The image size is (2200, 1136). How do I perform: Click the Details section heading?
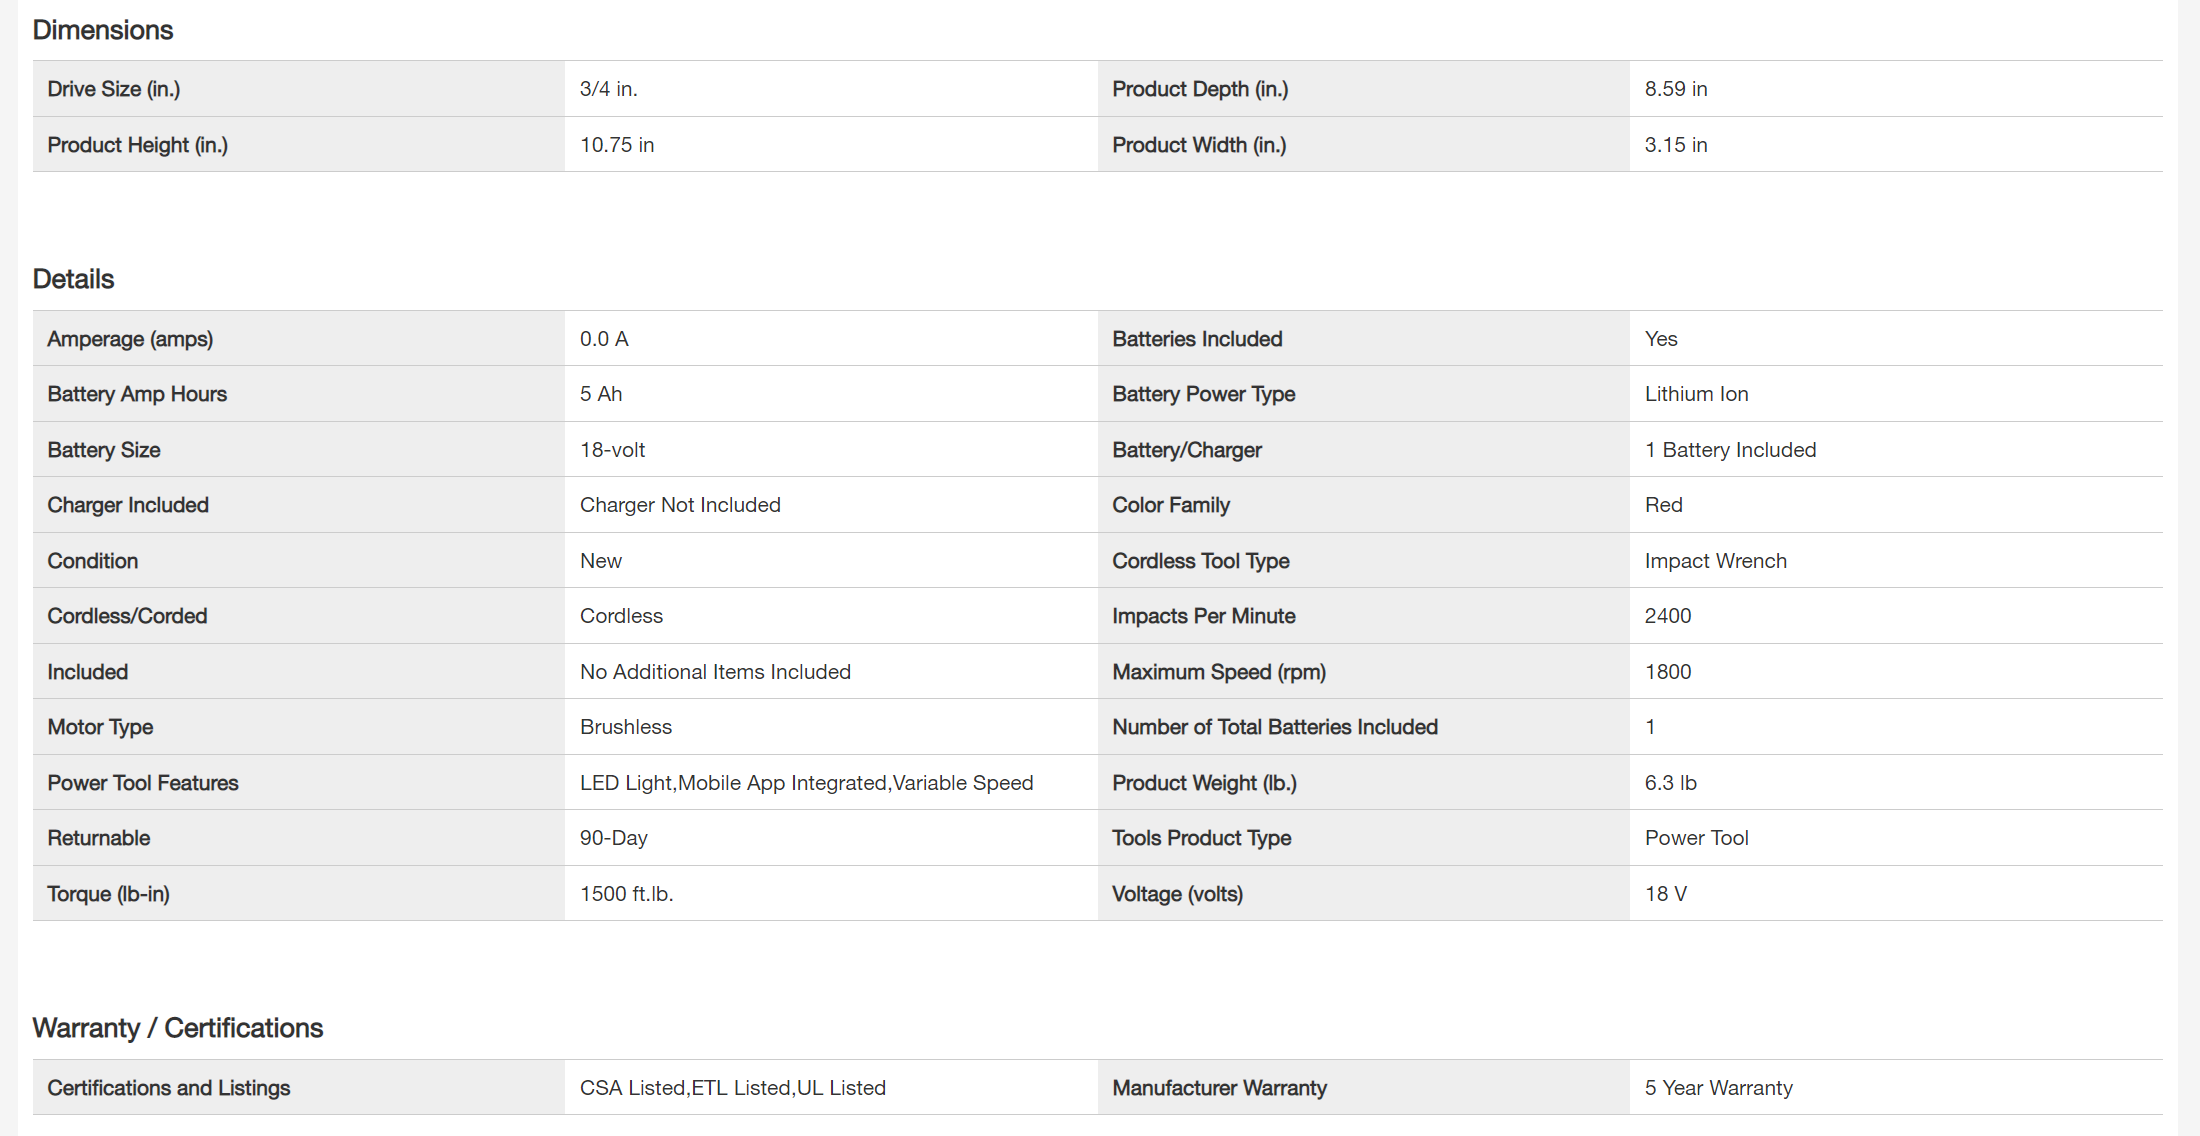tap(74, 279)
